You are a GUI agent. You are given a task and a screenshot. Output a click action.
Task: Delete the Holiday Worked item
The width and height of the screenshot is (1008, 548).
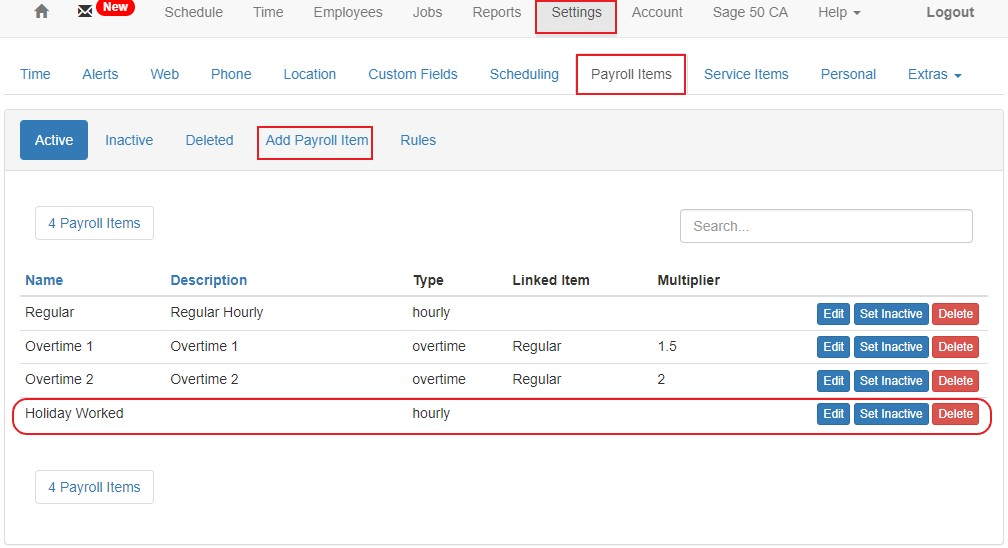click(x=955, y=414)
